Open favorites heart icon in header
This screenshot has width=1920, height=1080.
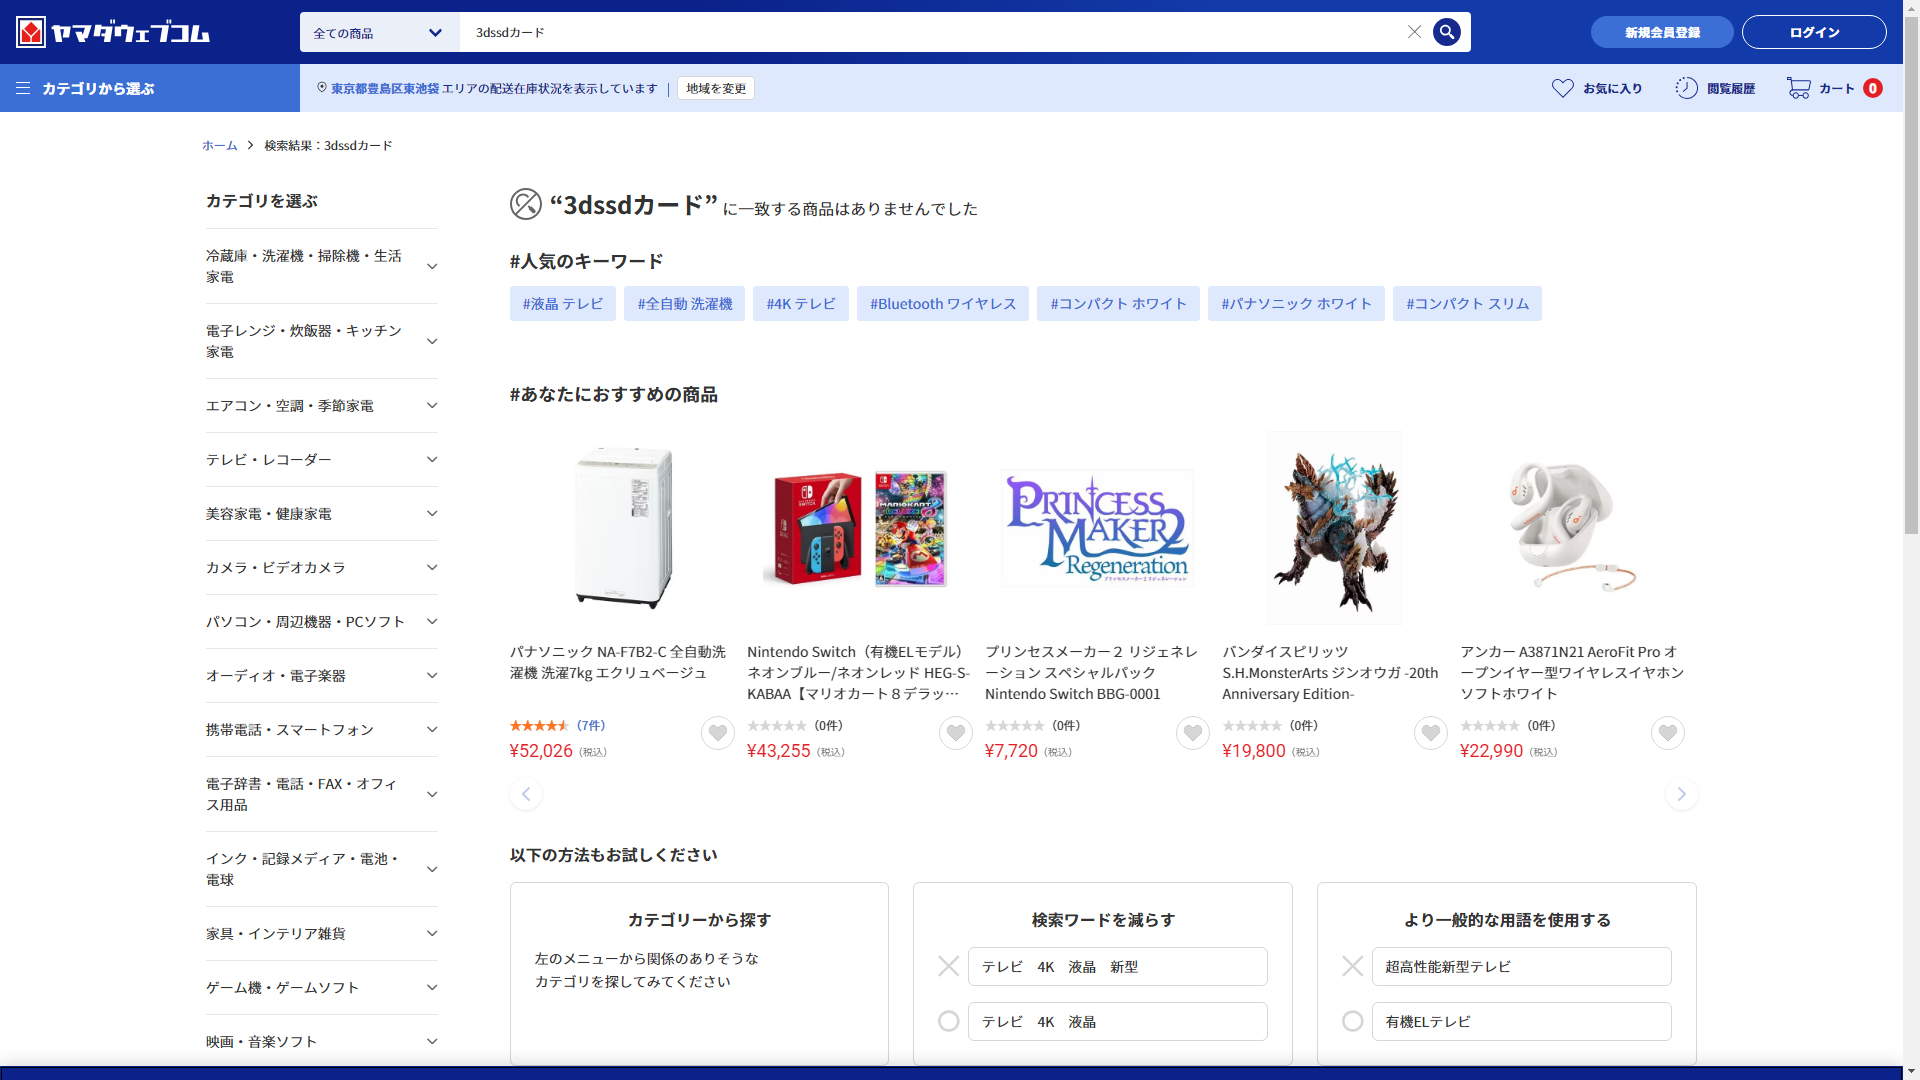(1562, 88)
